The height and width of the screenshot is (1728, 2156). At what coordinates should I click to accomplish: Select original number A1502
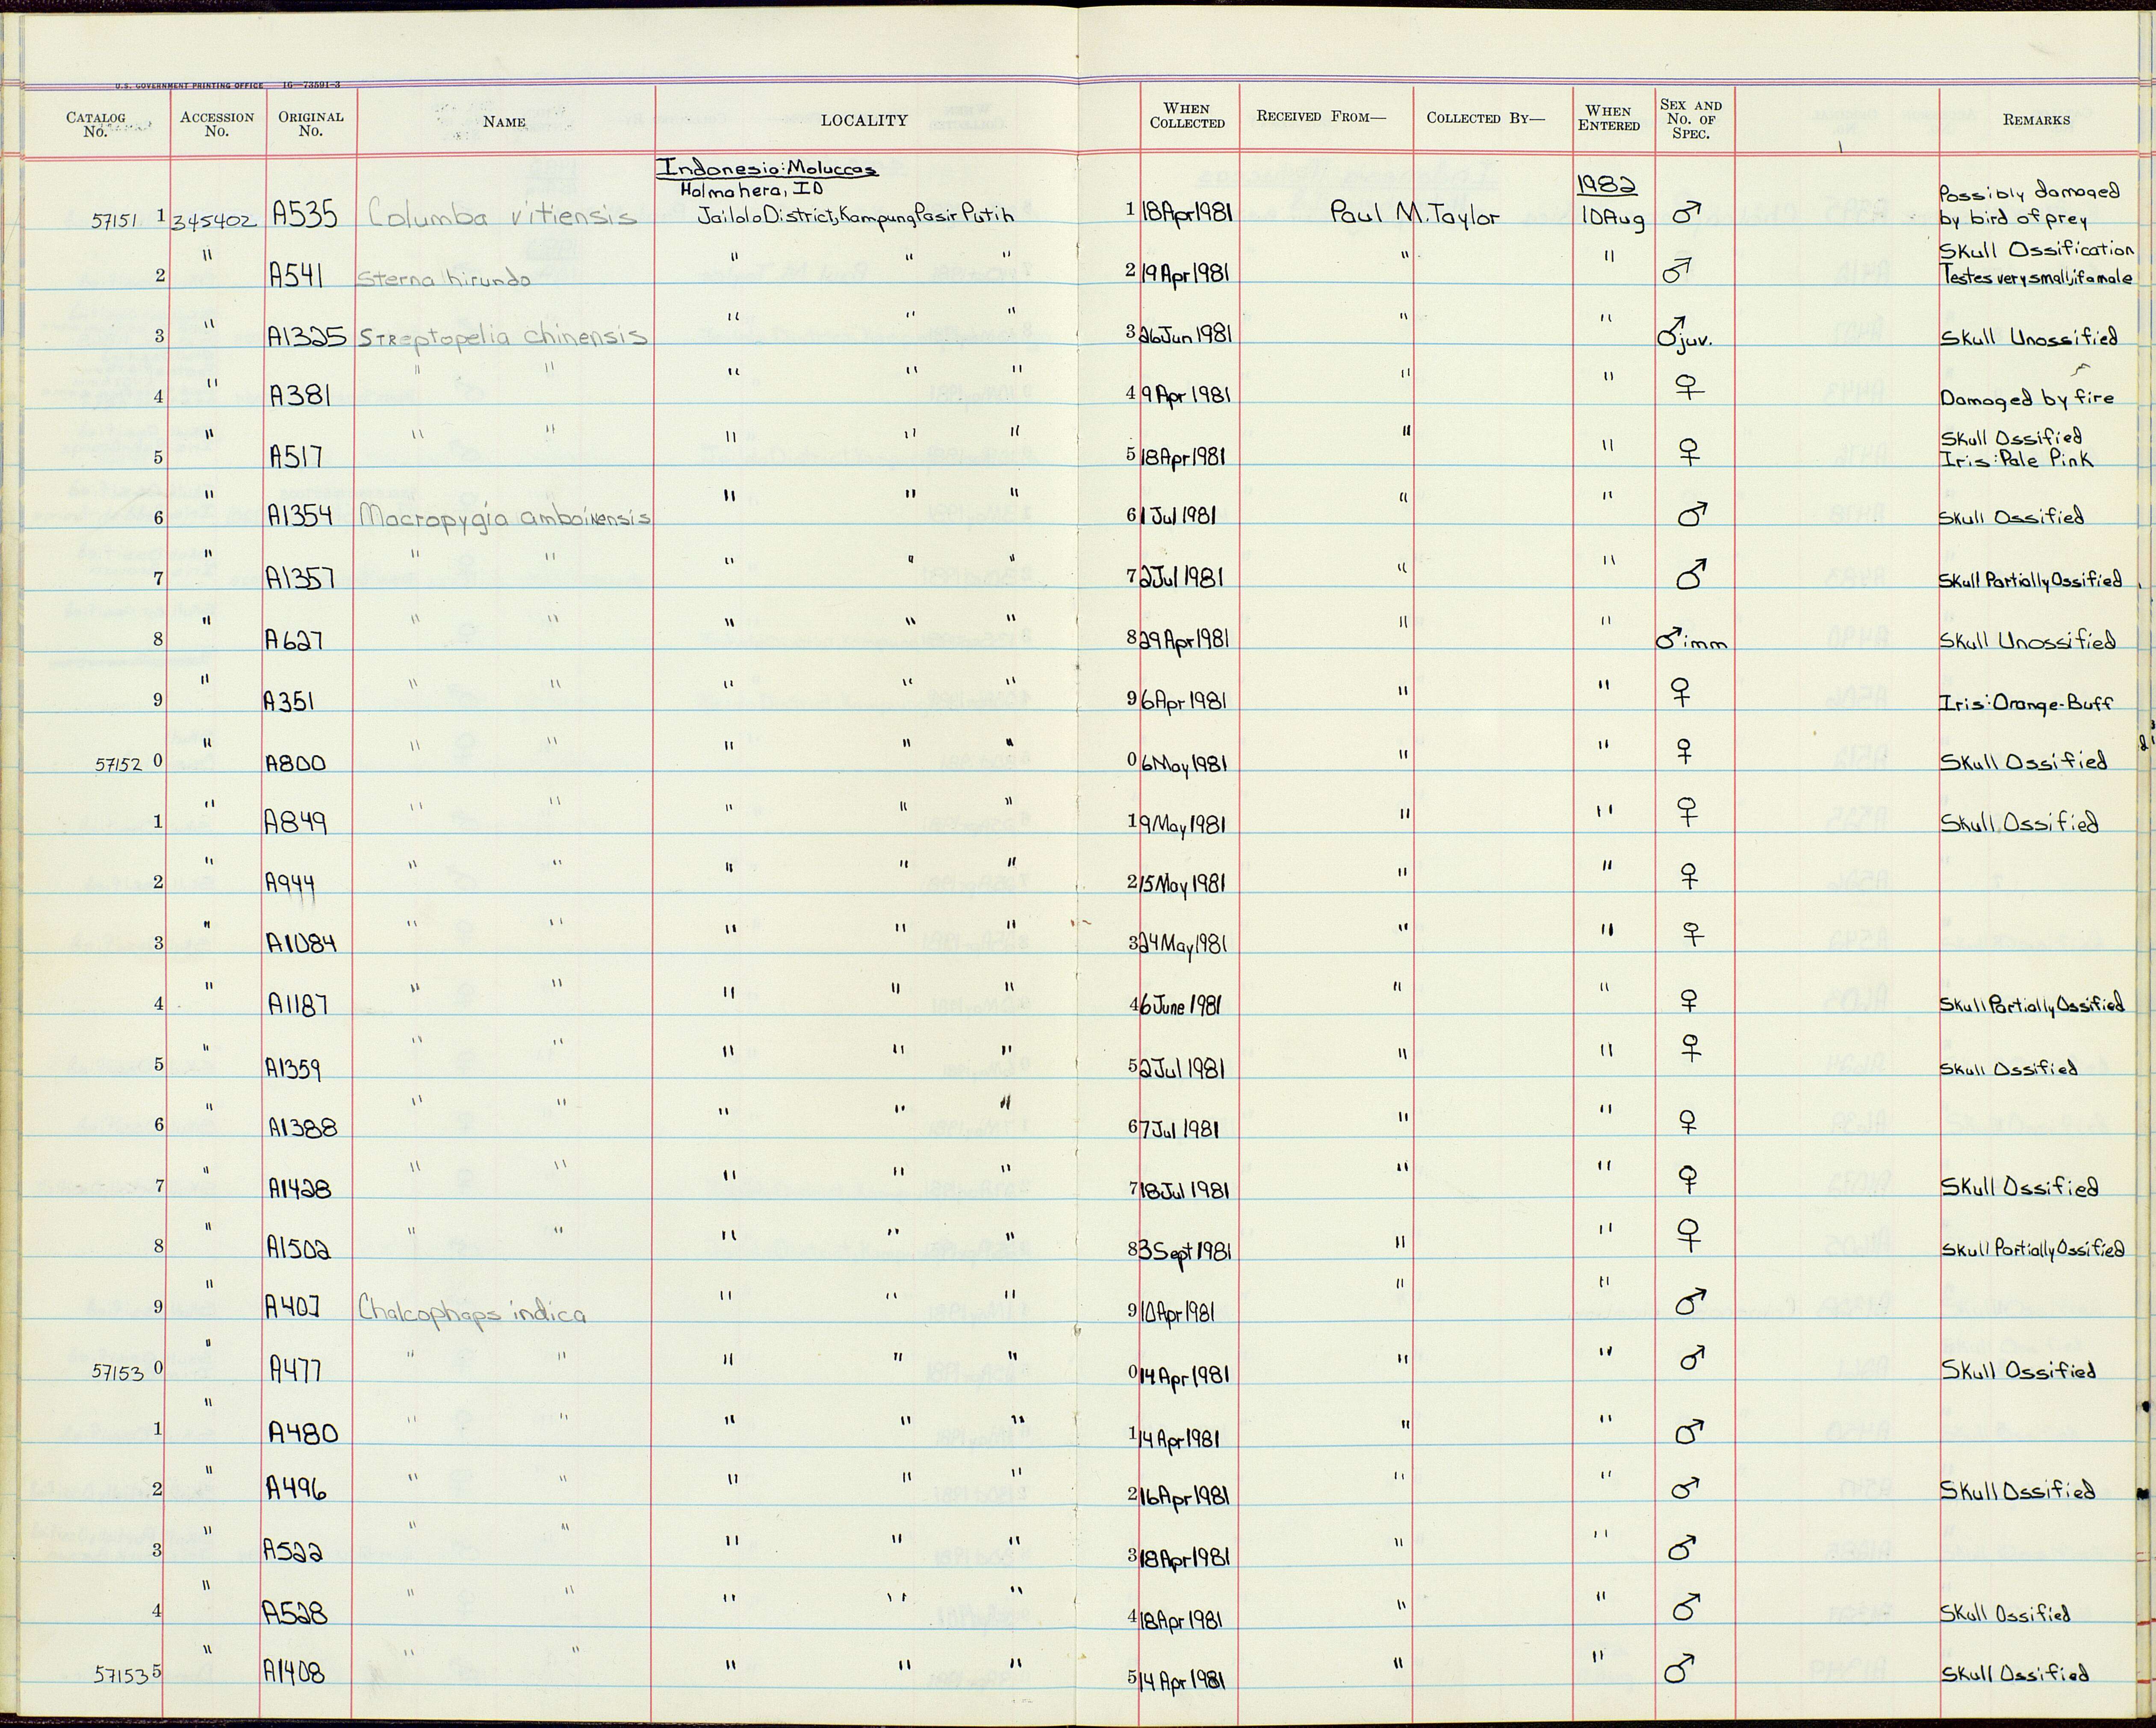299,1249
